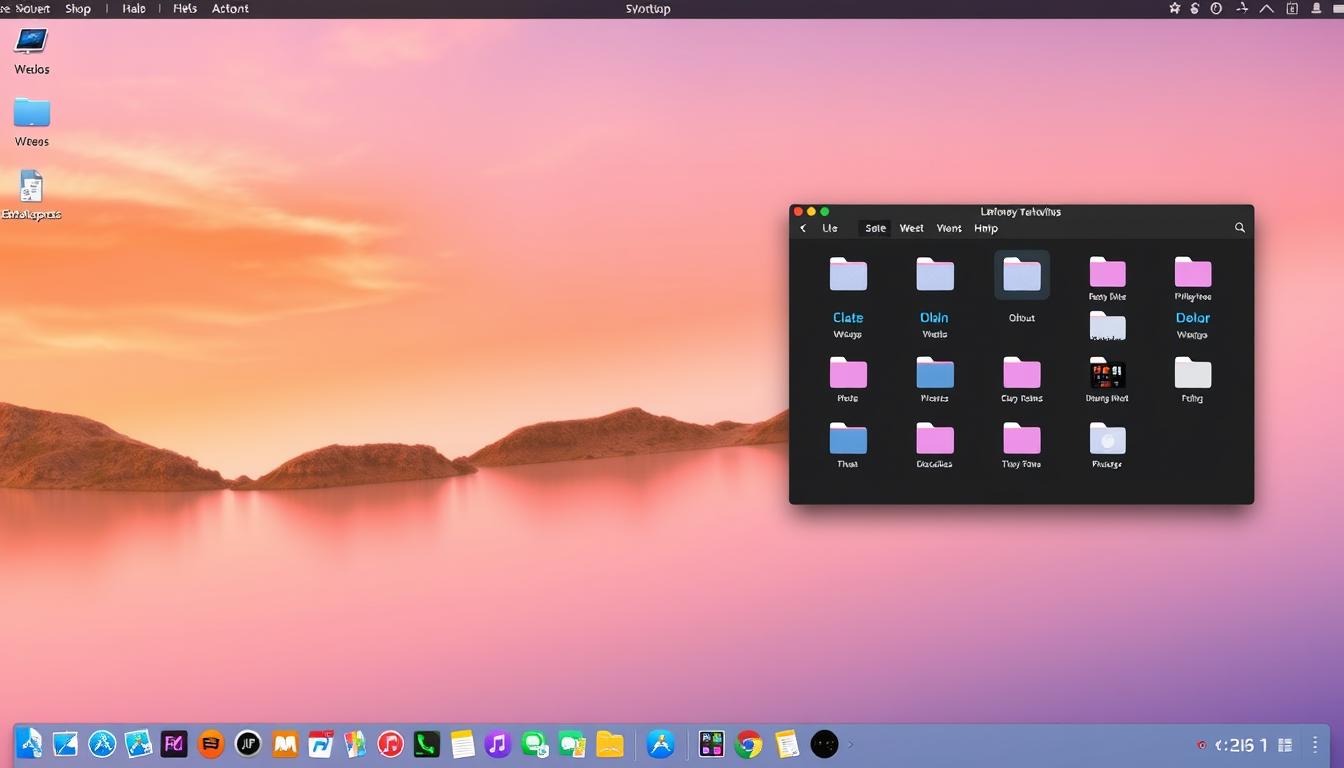This screenshot has width=1344, height=768.
Task: Open the "Sole" menu in file window
Action: (875, 228)
